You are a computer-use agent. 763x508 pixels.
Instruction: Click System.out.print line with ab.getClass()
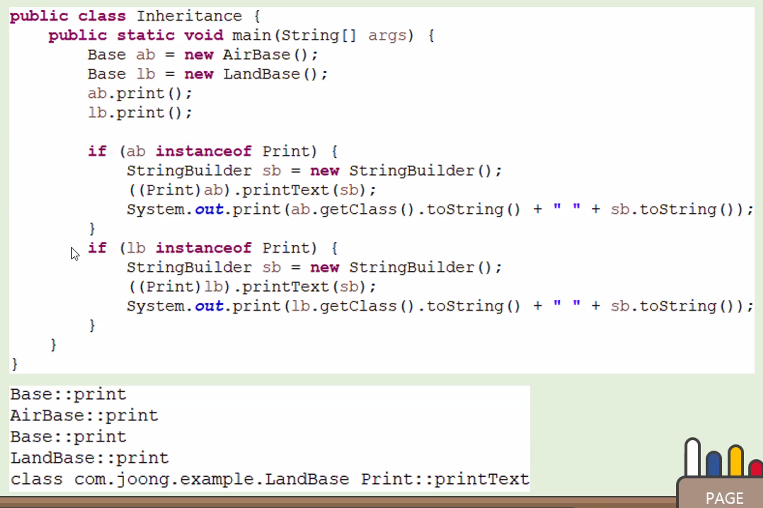440,210
